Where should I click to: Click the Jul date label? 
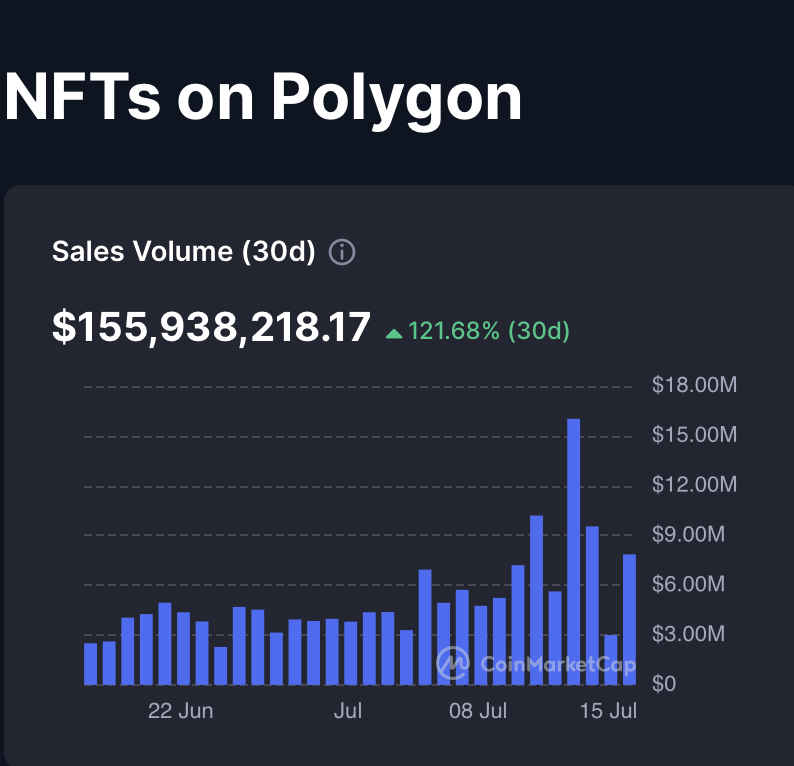[348, 711]
